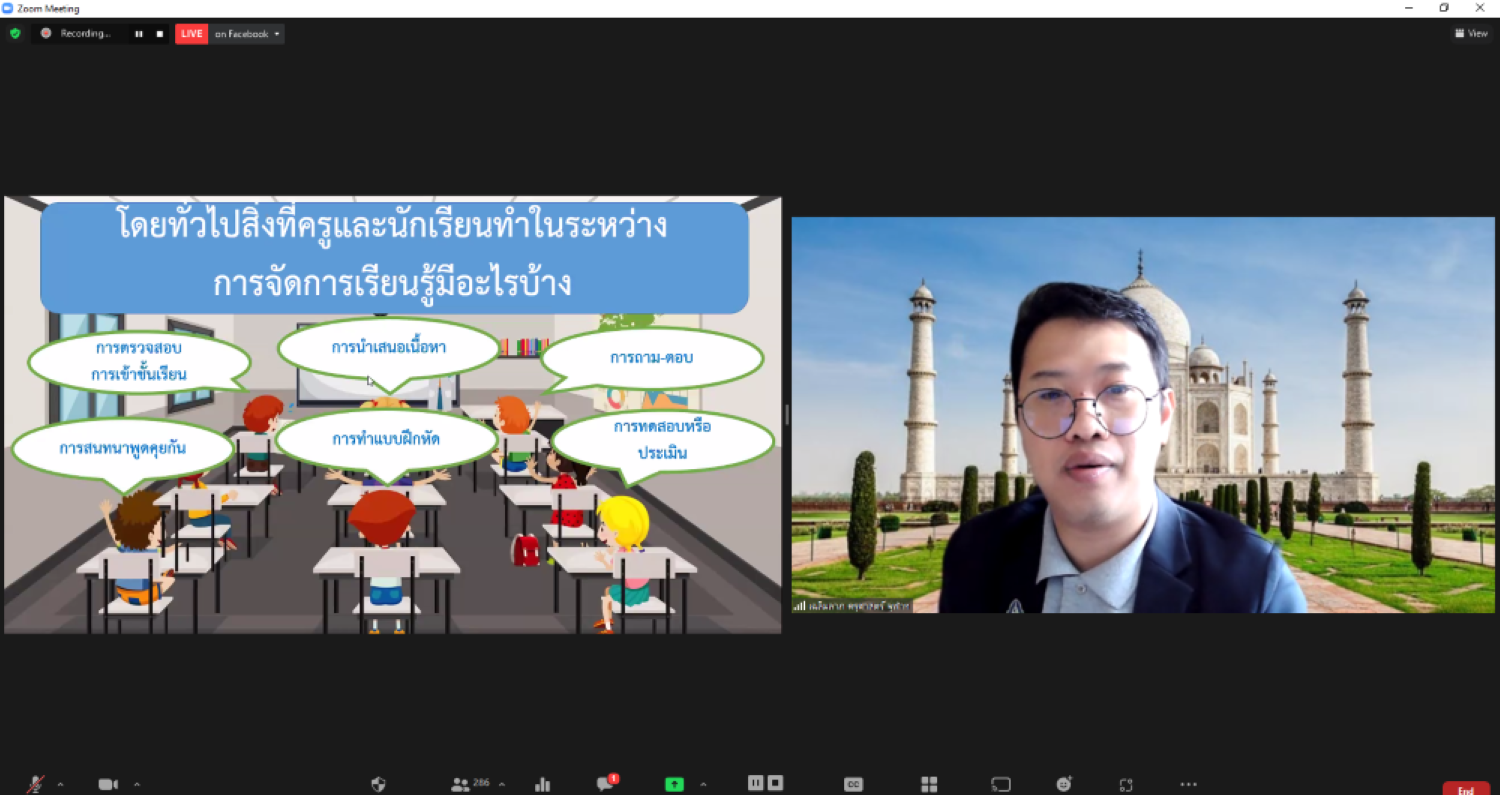Screen dimensions: 1500x795
Task: Open the View menu at top right
Action: (x=1471, y=33)
